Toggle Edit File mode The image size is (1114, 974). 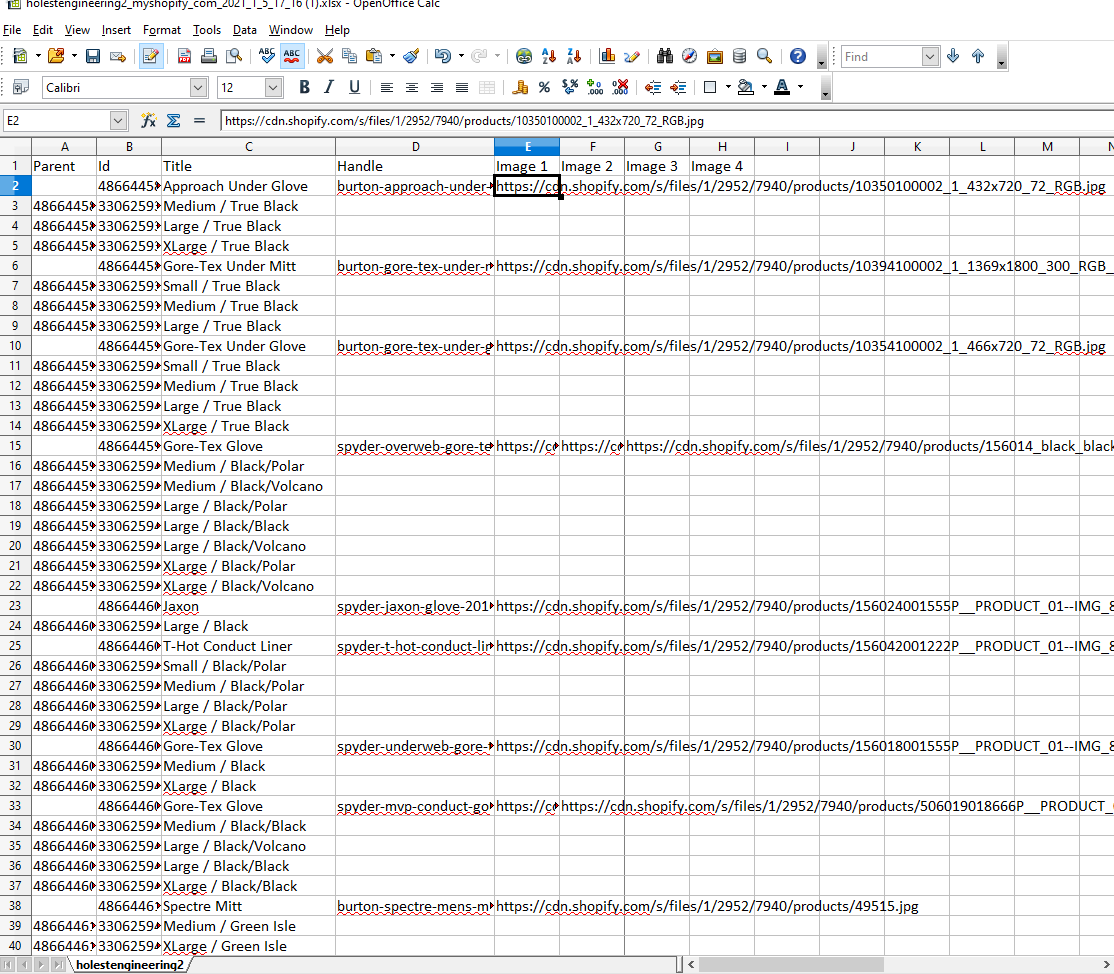click(151, 57)
